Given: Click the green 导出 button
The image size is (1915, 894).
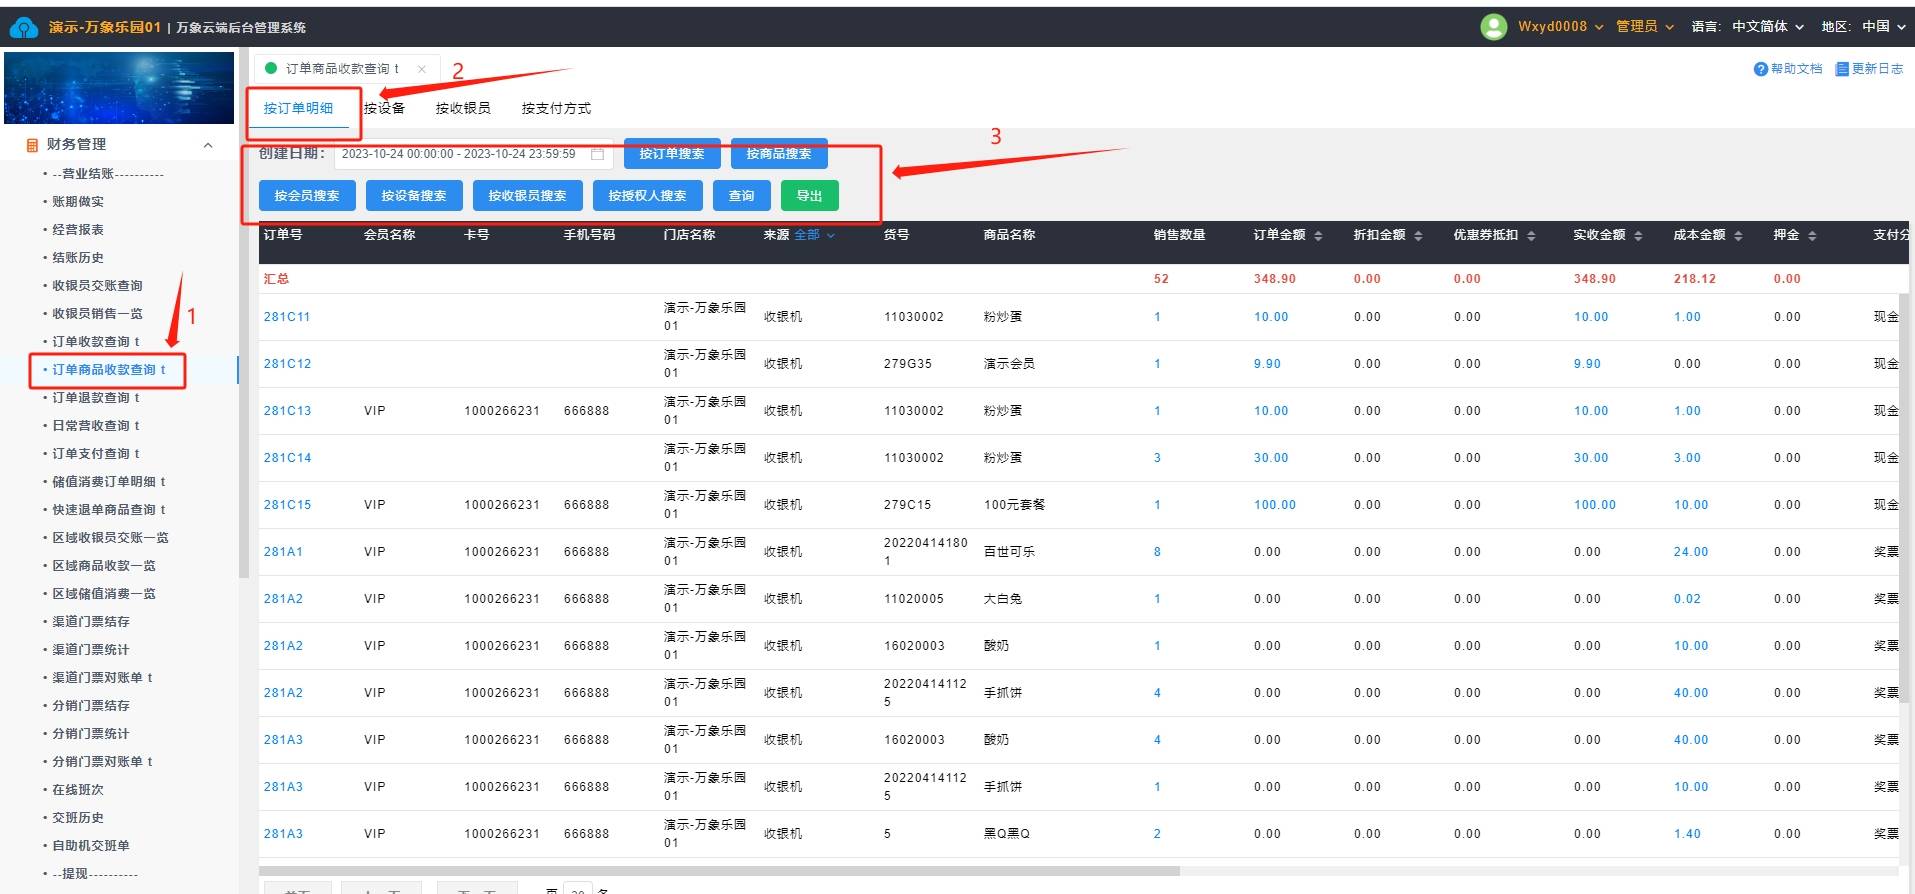Looking at the screenshot, I should [x=809, y=196].
